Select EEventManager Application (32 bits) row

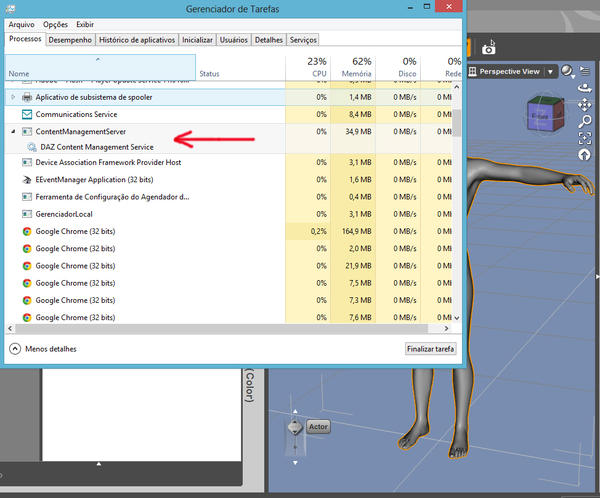(228, 180)
